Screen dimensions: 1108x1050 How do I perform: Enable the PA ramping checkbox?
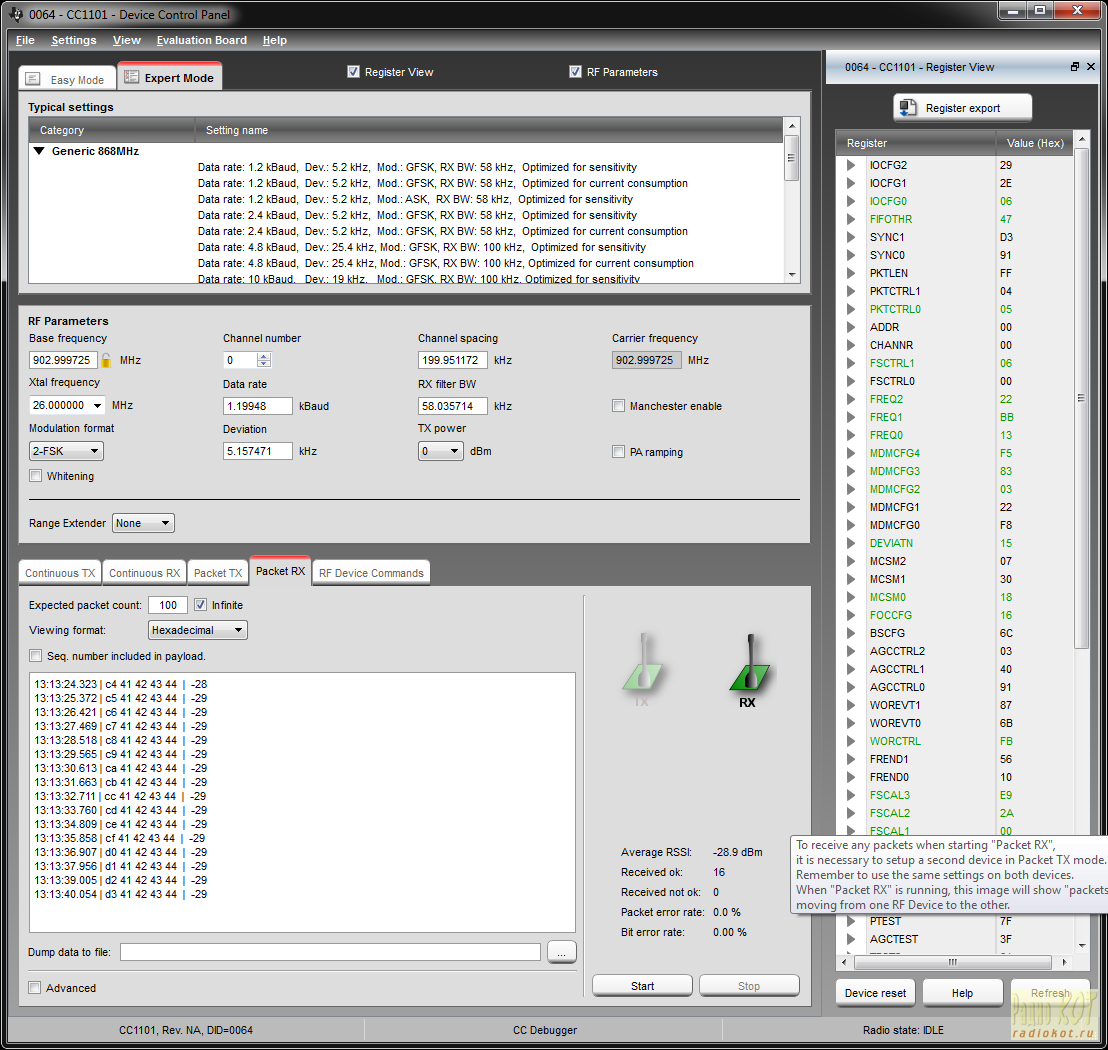[618, 452]
